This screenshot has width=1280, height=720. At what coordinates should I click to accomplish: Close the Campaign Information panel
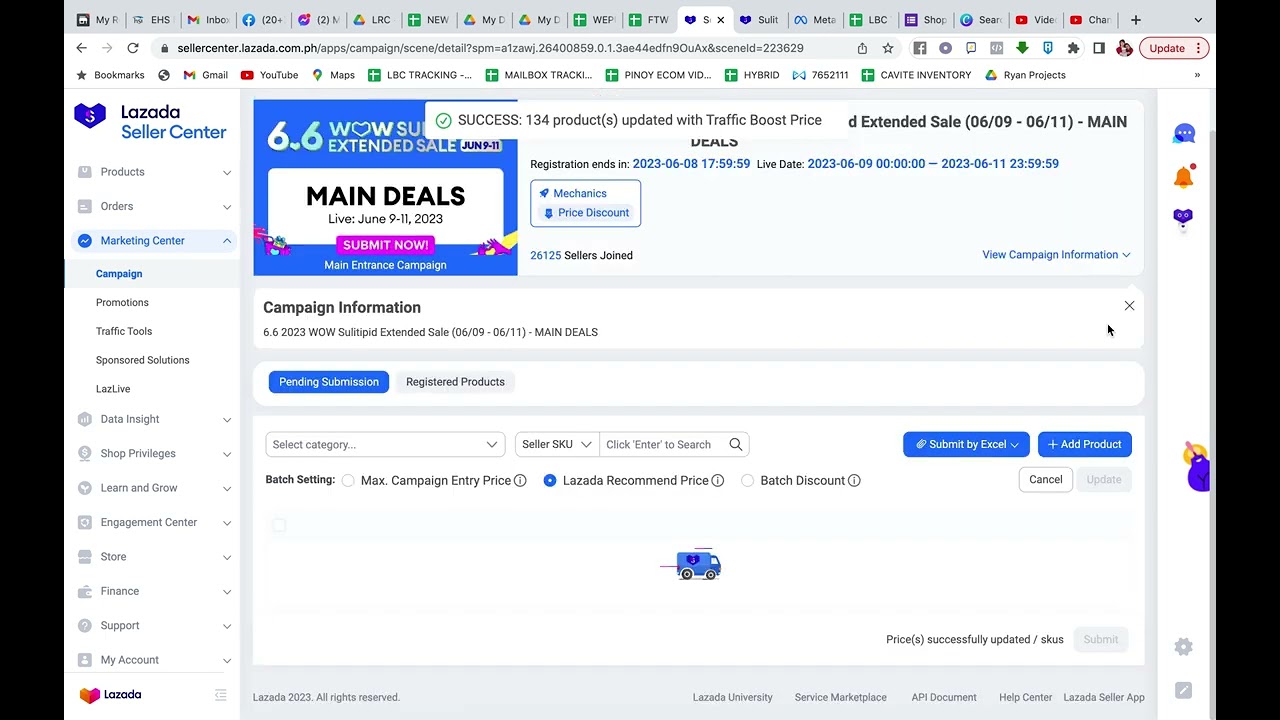click(1129, 306)
